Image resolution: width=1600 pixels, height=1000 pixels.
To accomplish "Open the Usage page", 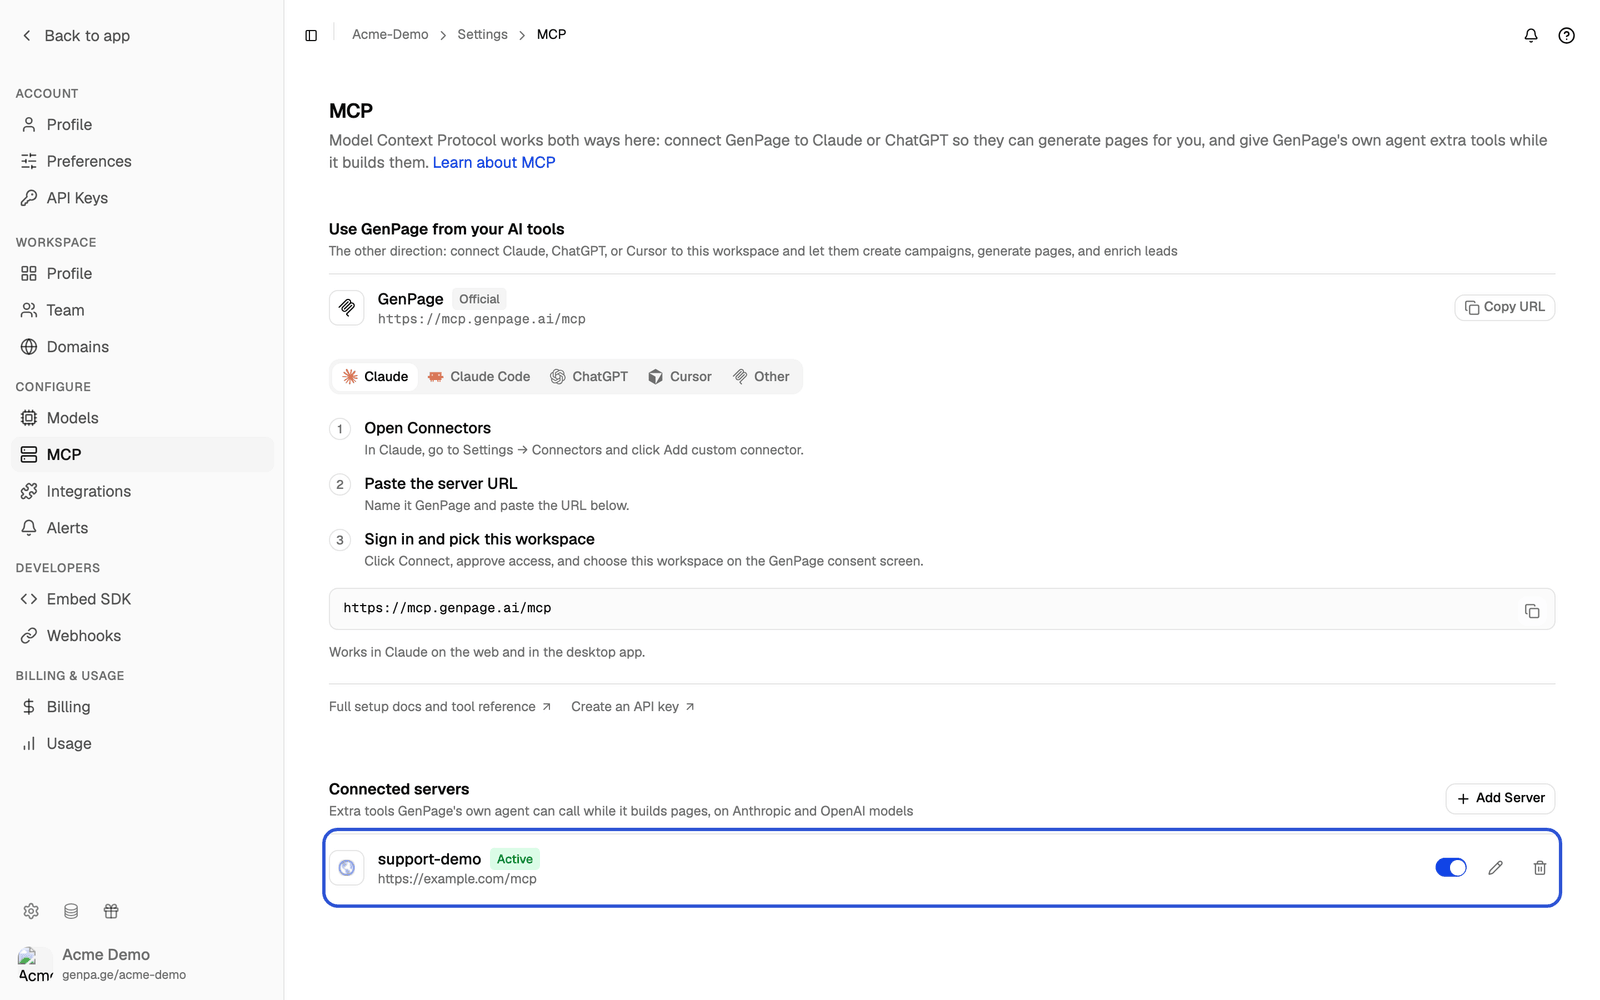I will [142, 744].
